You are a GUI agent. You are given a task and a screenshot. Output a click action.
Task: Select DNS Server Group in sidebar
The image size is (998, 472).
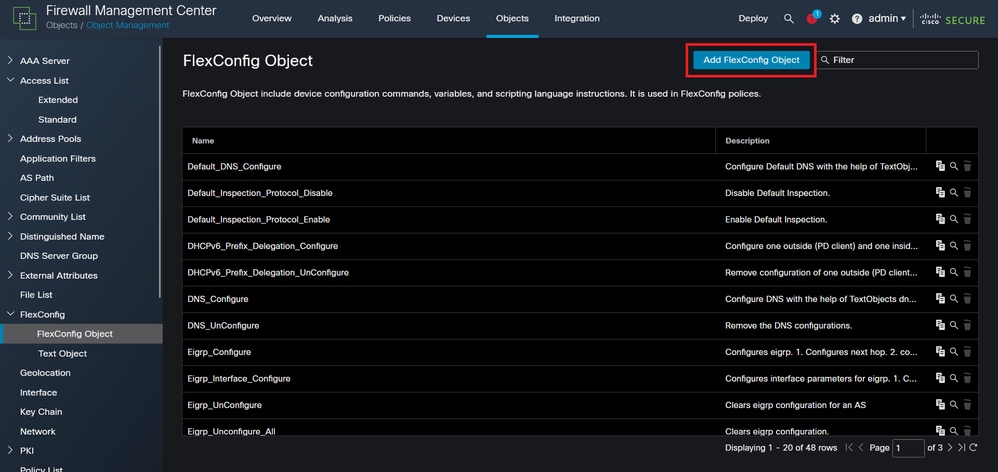(59, 256)
